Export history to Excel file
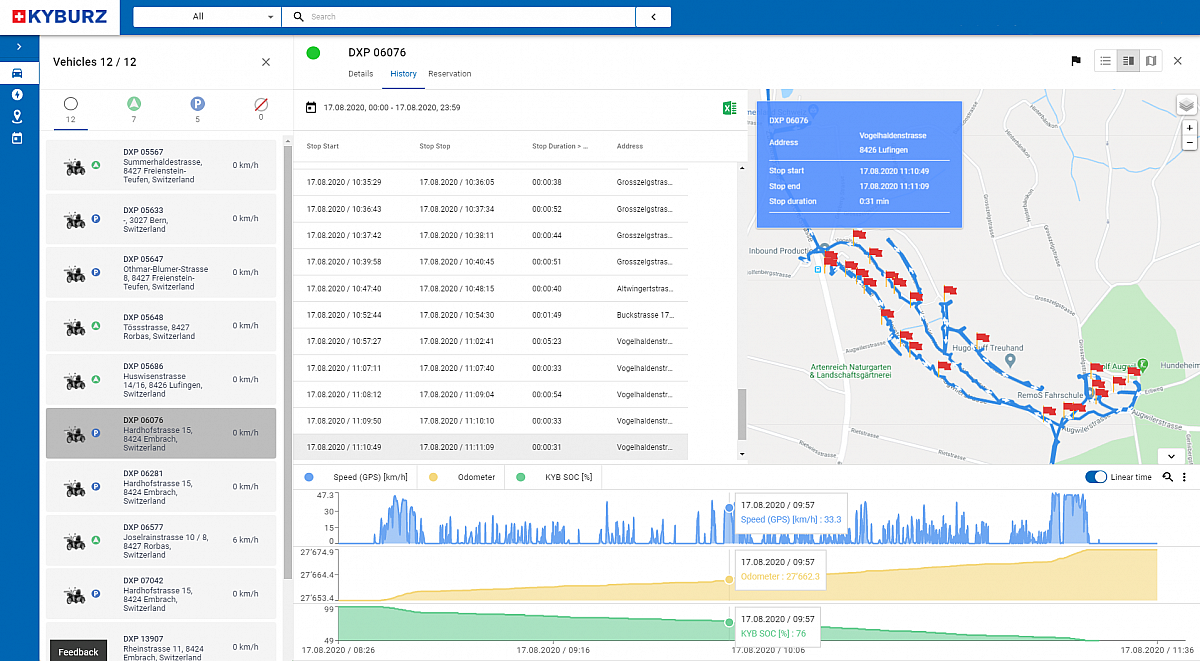This screenshot has width=1200, height=661. click(x=729, y=108)
